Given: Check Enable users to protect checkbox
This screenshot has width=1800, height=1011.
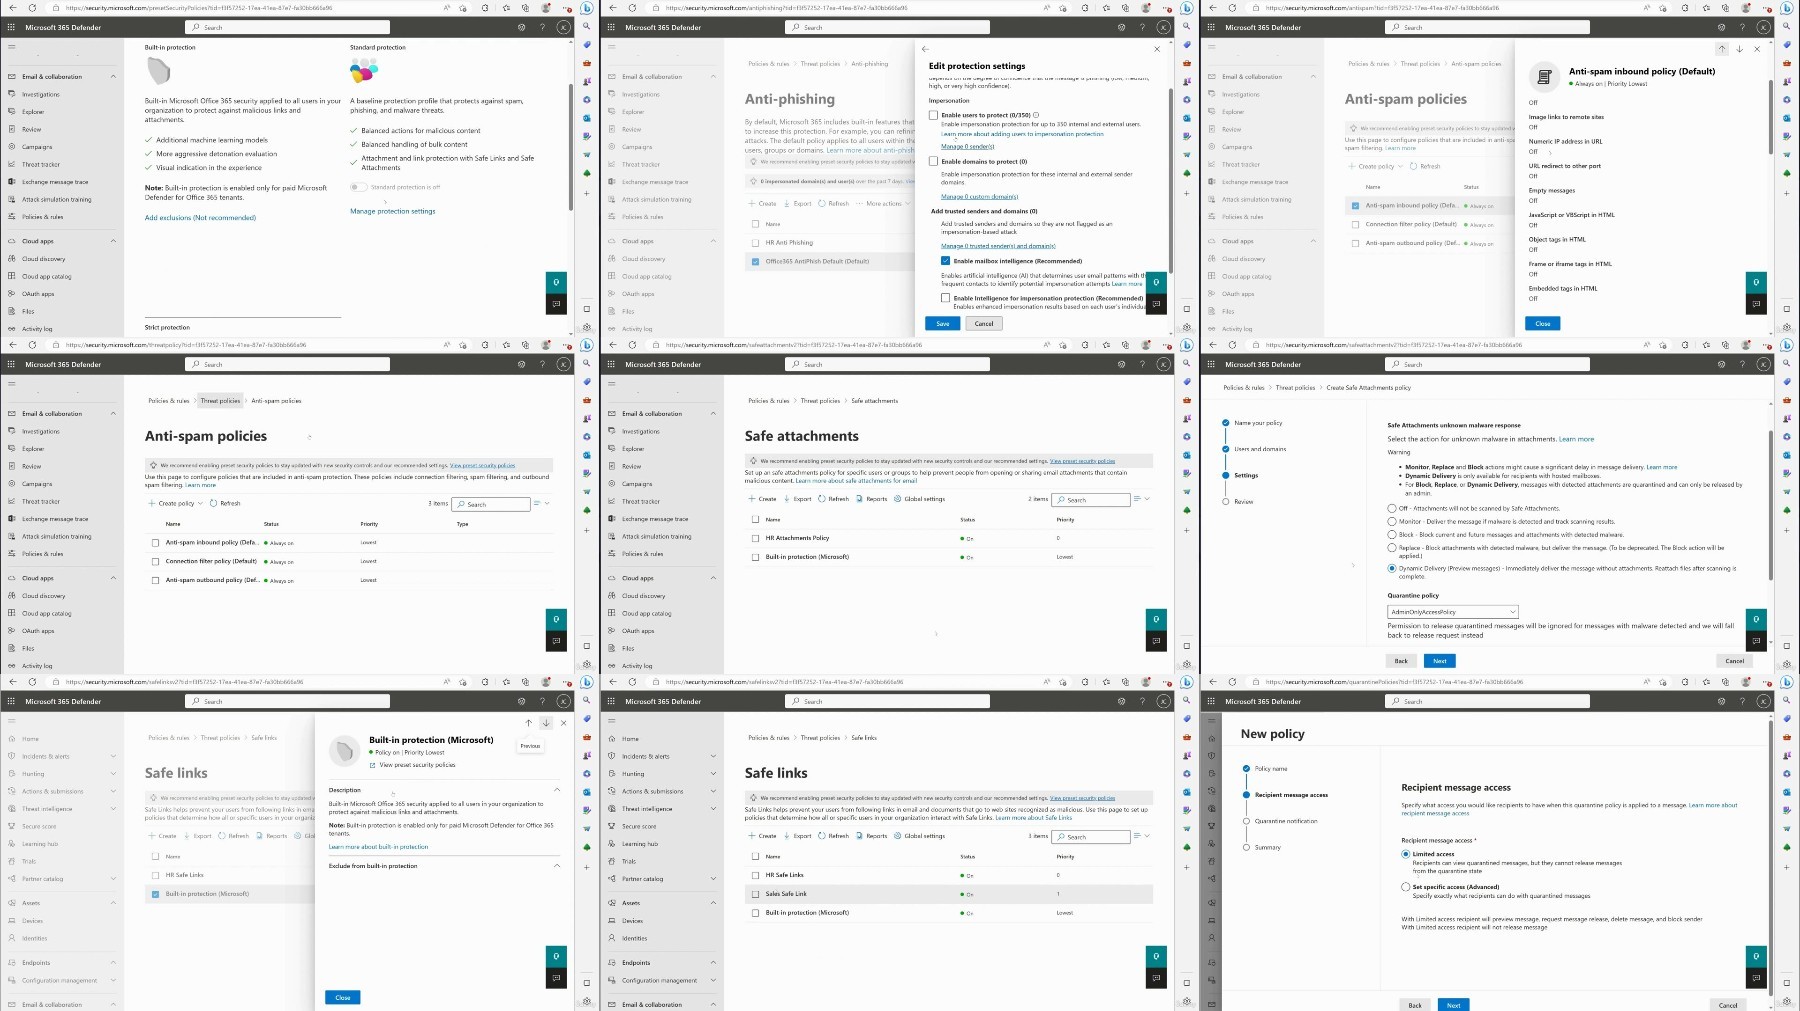Looking at the screenshot, I should (x=934, y=115).
